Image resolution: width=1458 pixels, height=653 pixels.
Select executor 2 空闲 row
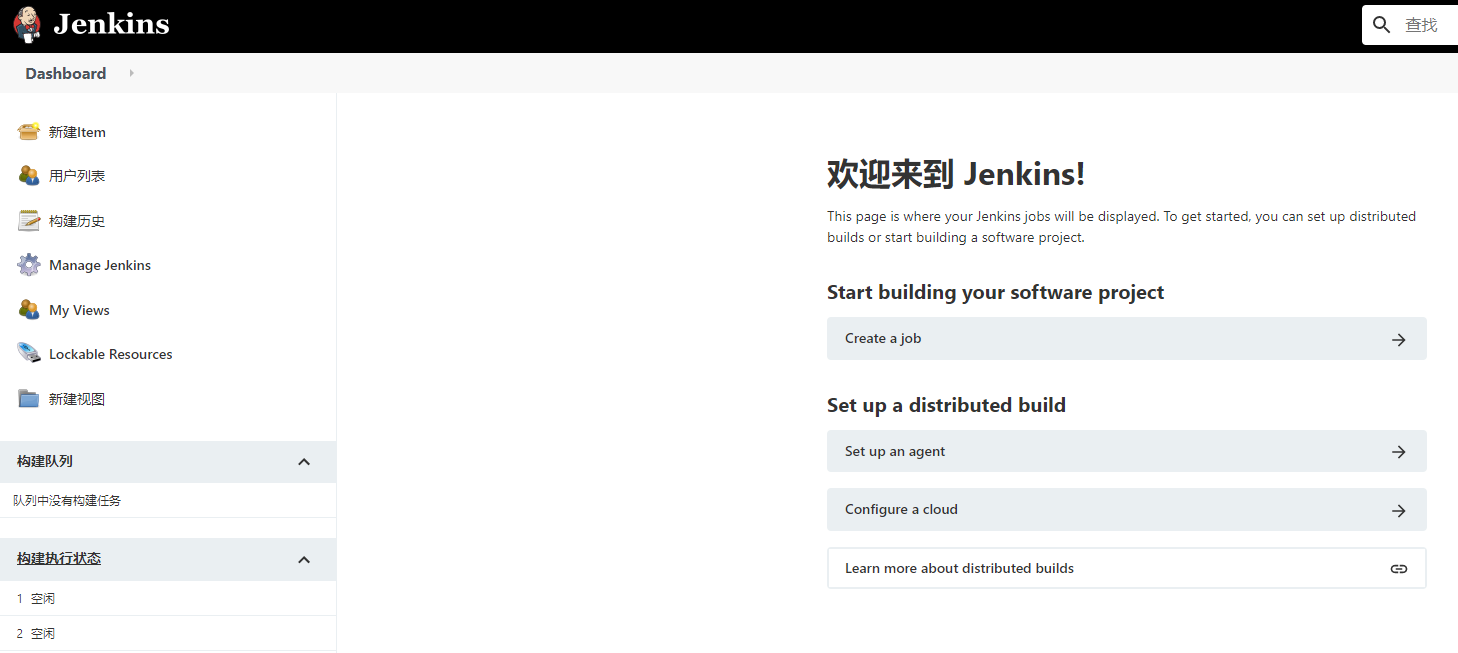click(x=168, y=633)
